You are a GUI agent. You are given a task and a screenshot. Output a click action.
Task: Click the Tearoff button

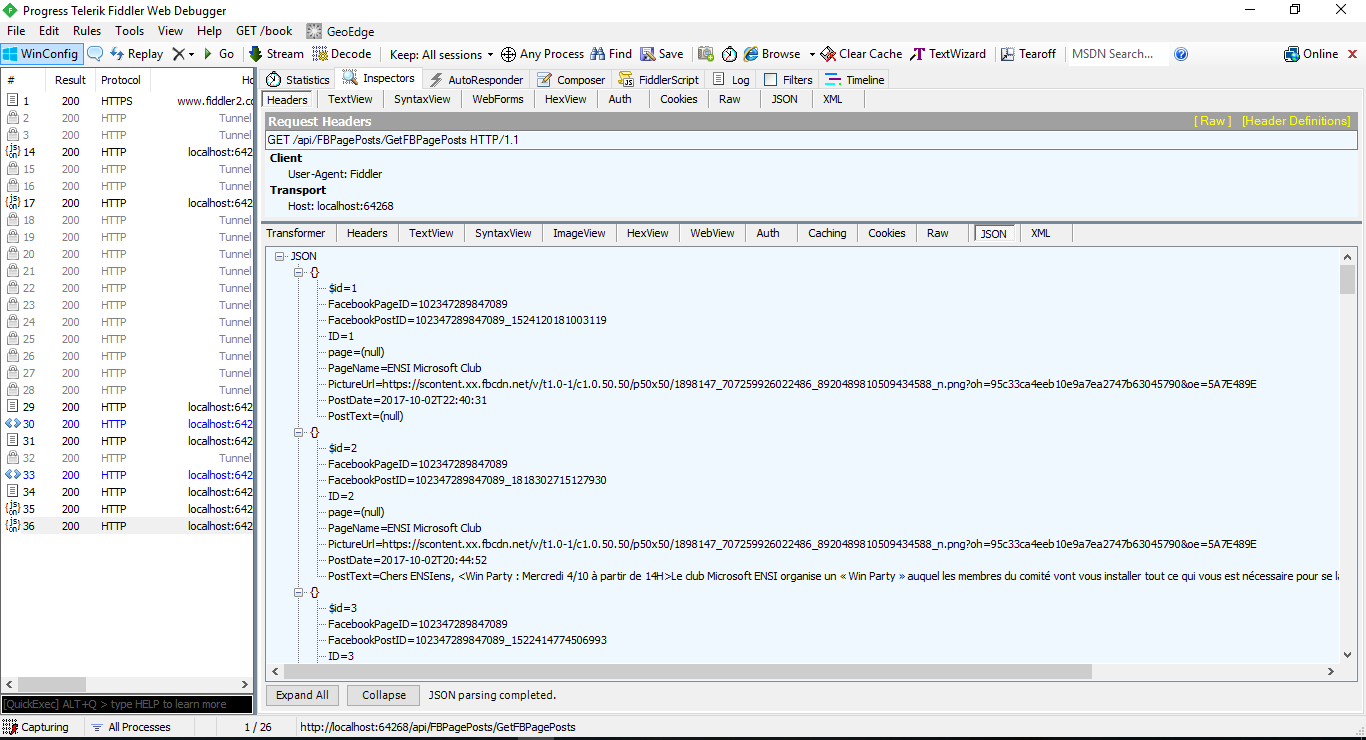coord(1028,54)
